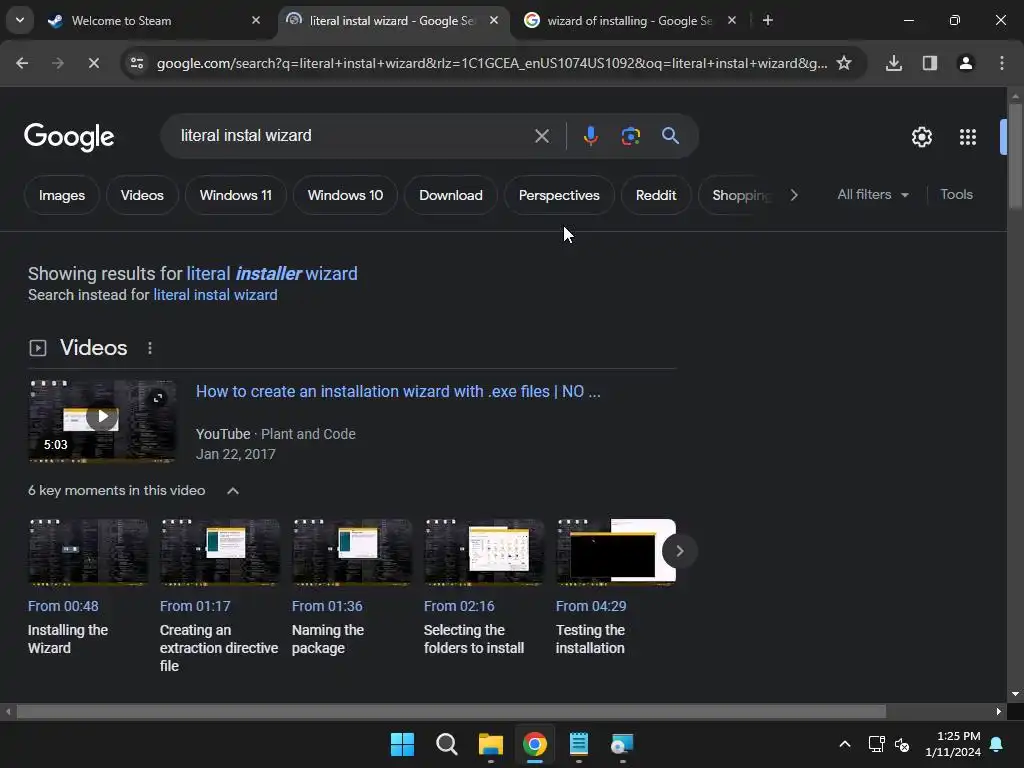Open Windows Start menu
Viewport: 1024px width, 768px height.
pos(402,744)
